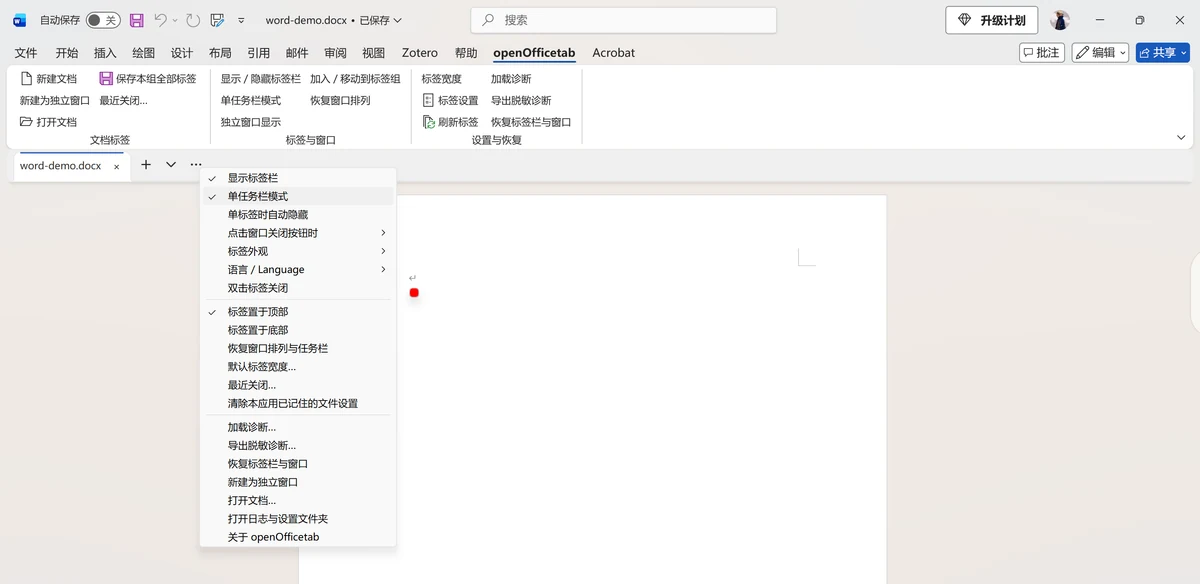
Task: Switch to the 插入 ribbon tab
Action: click(105, 53)
